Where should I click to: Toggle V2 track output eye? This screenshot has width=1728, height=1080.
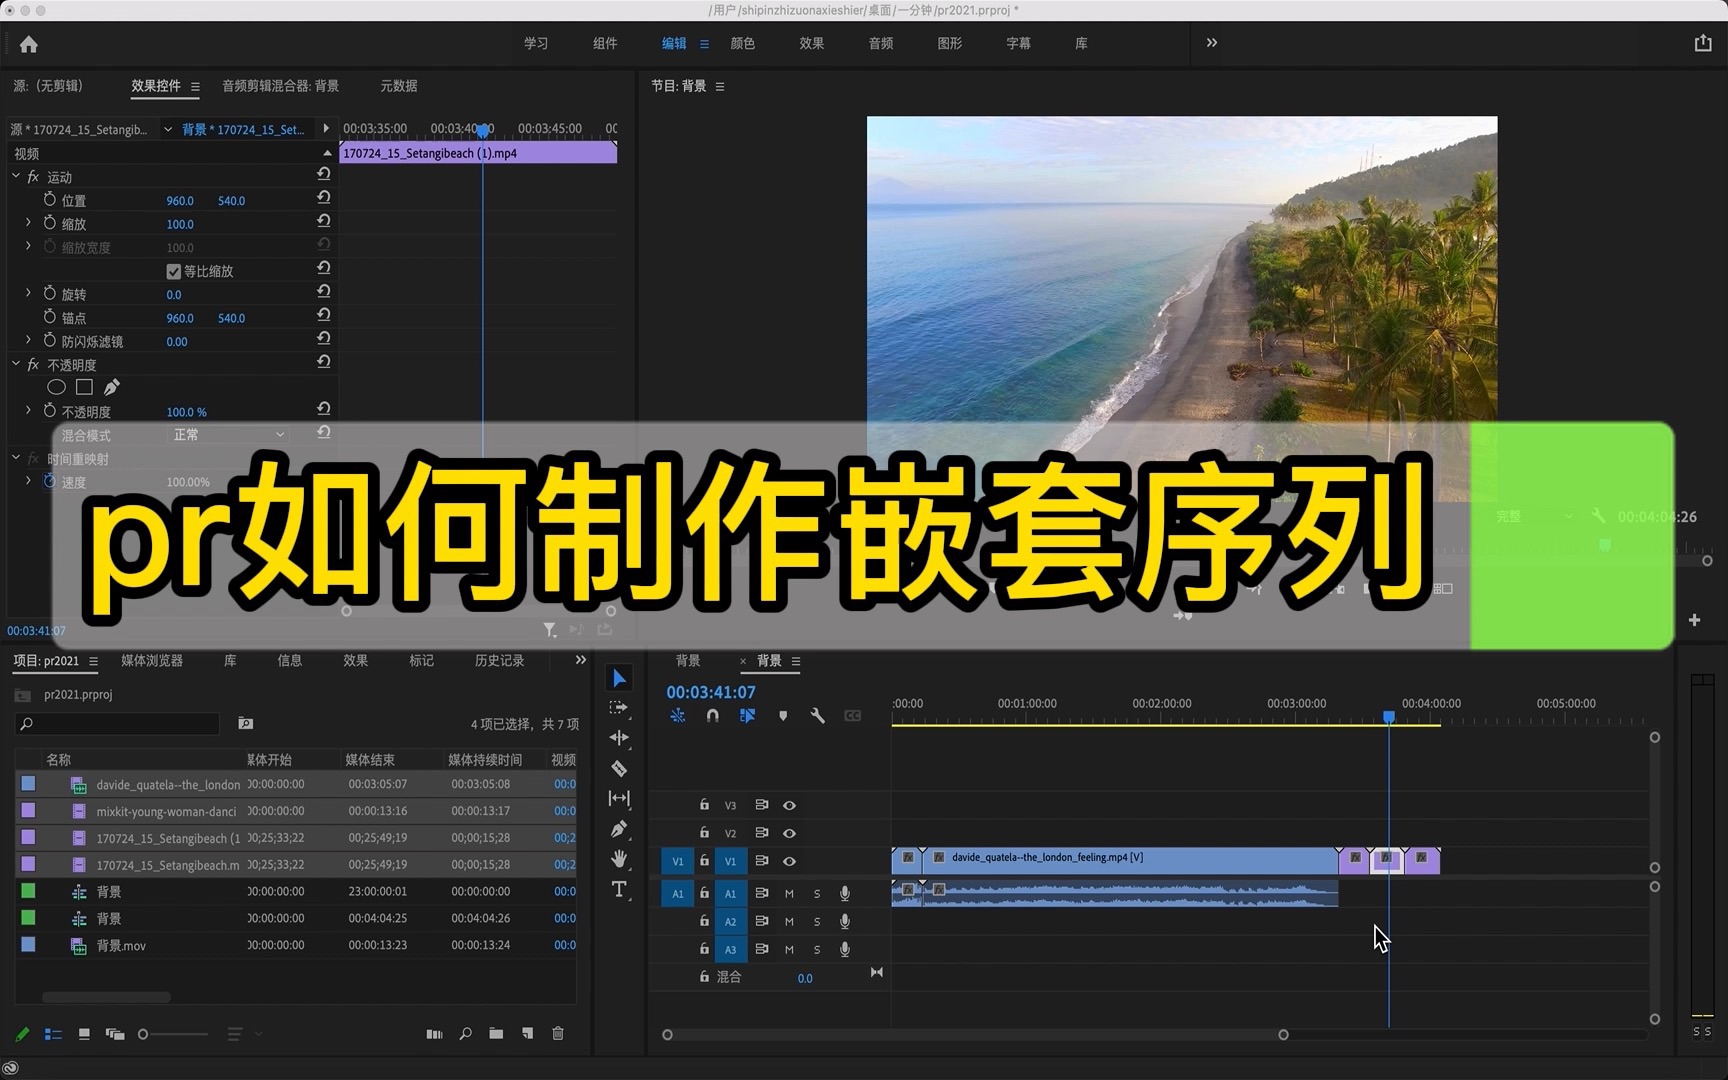click(789, 833)
